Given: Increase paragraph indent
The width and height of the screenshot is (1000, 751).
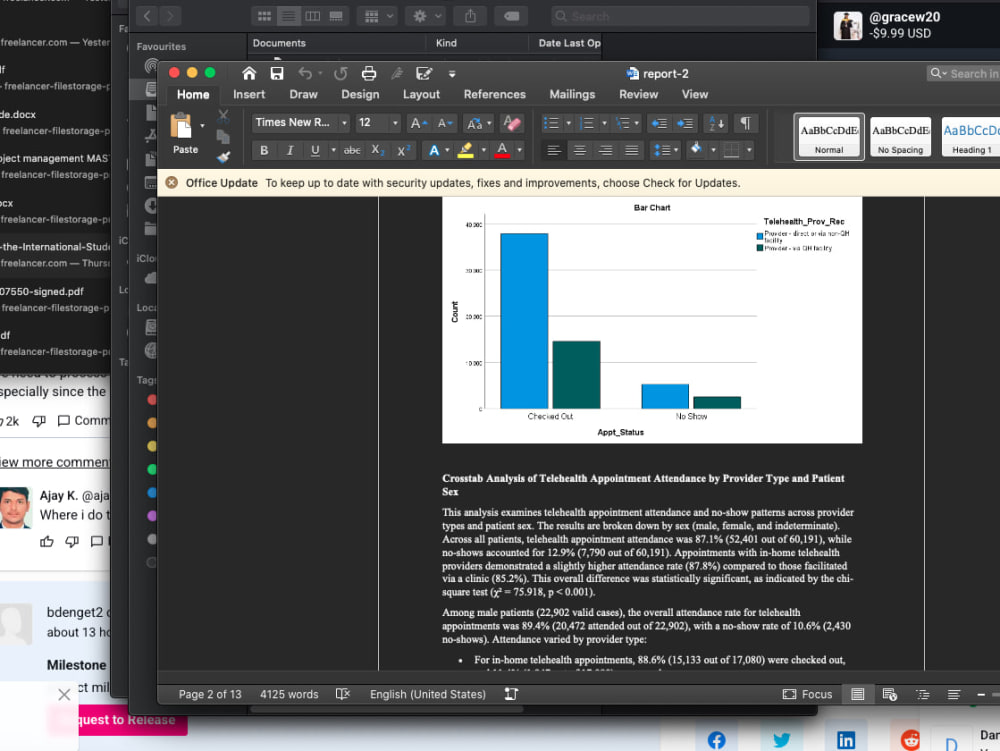Looking at the screenshot, I should [x=685, y=123].
